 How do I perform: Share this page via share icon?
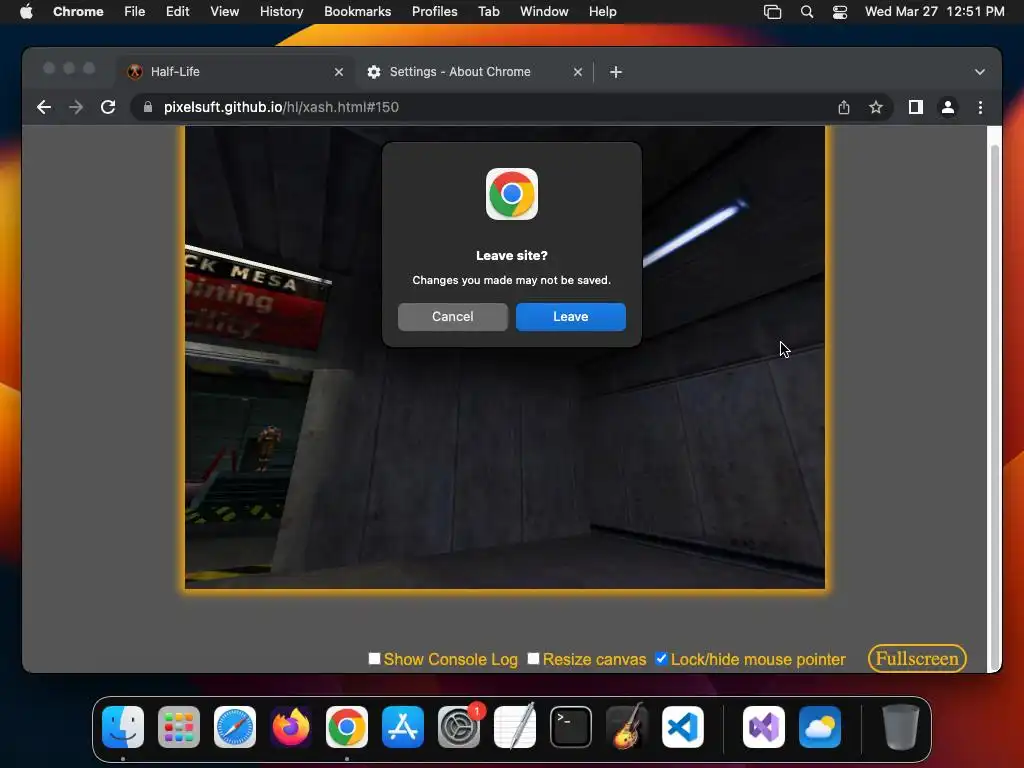[844, 107]
